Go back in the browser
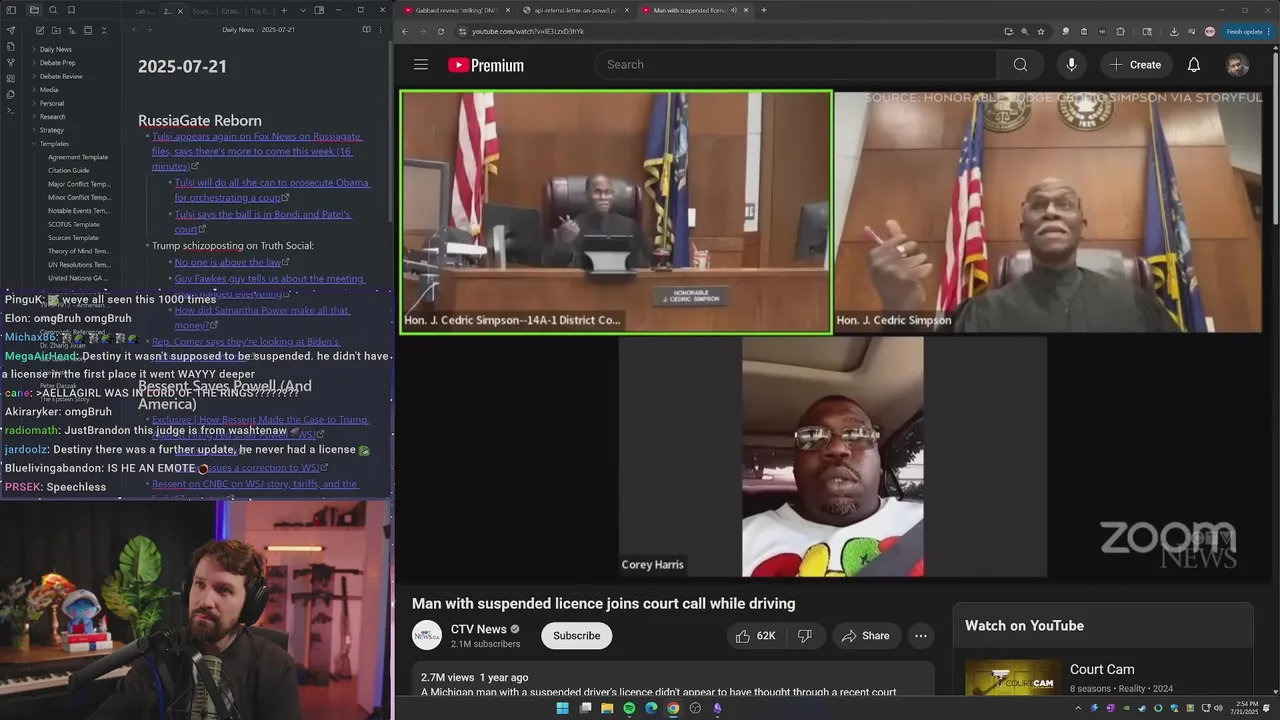 click(x=405, y=31)
